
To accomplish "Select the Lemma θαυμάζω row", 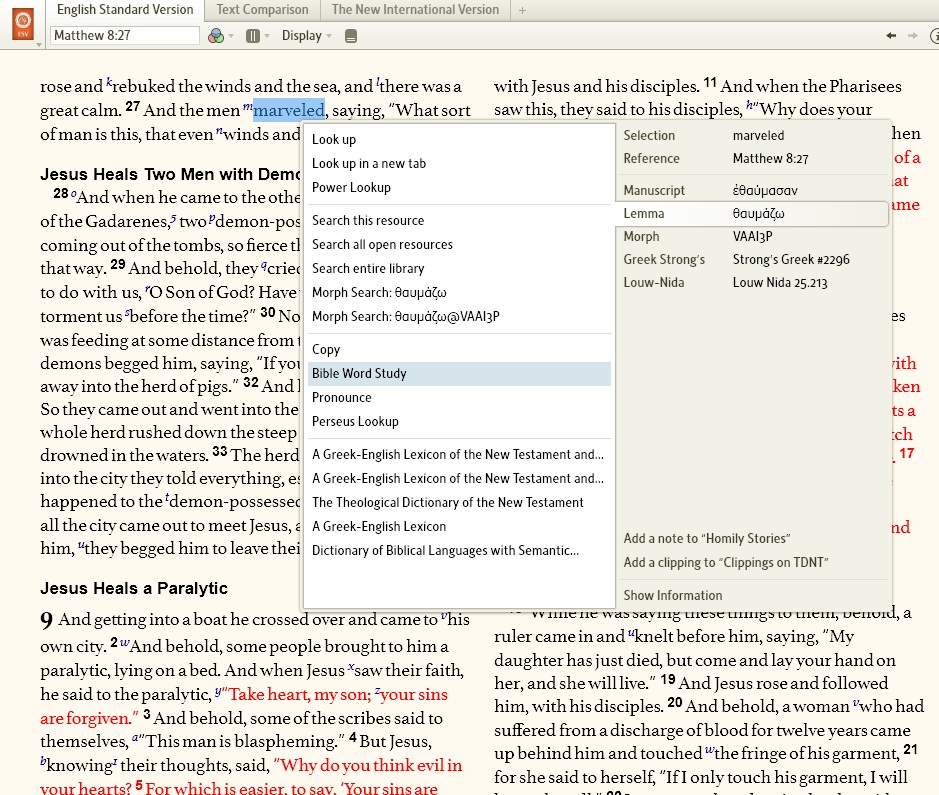I will click(752, 214).
